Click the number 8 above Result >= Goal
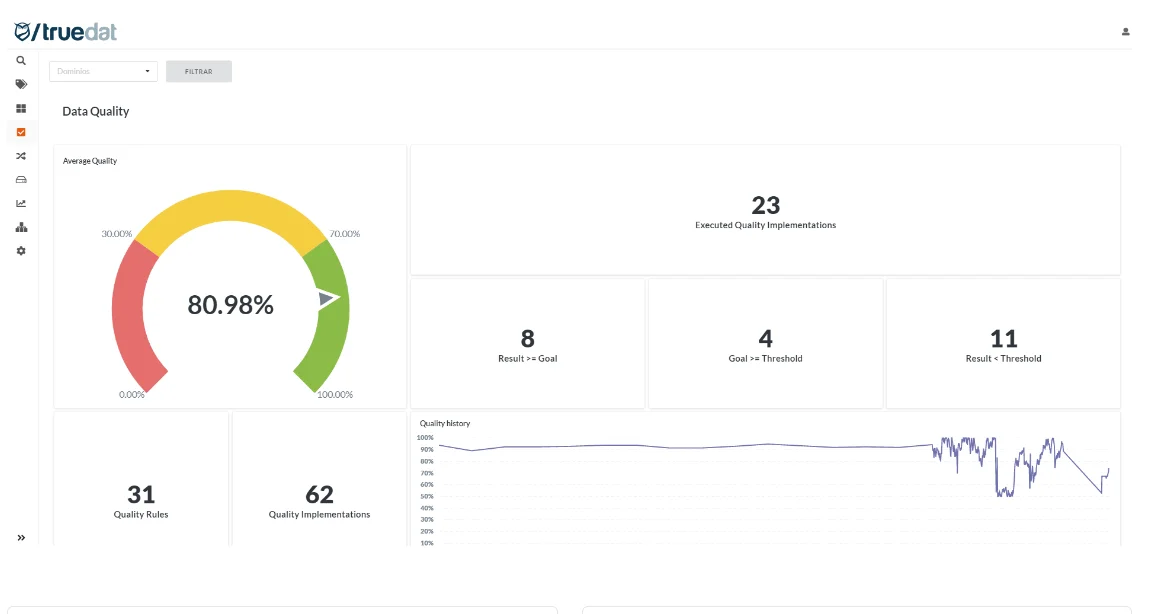1174x614 pixels. click(x=528, y=338)
